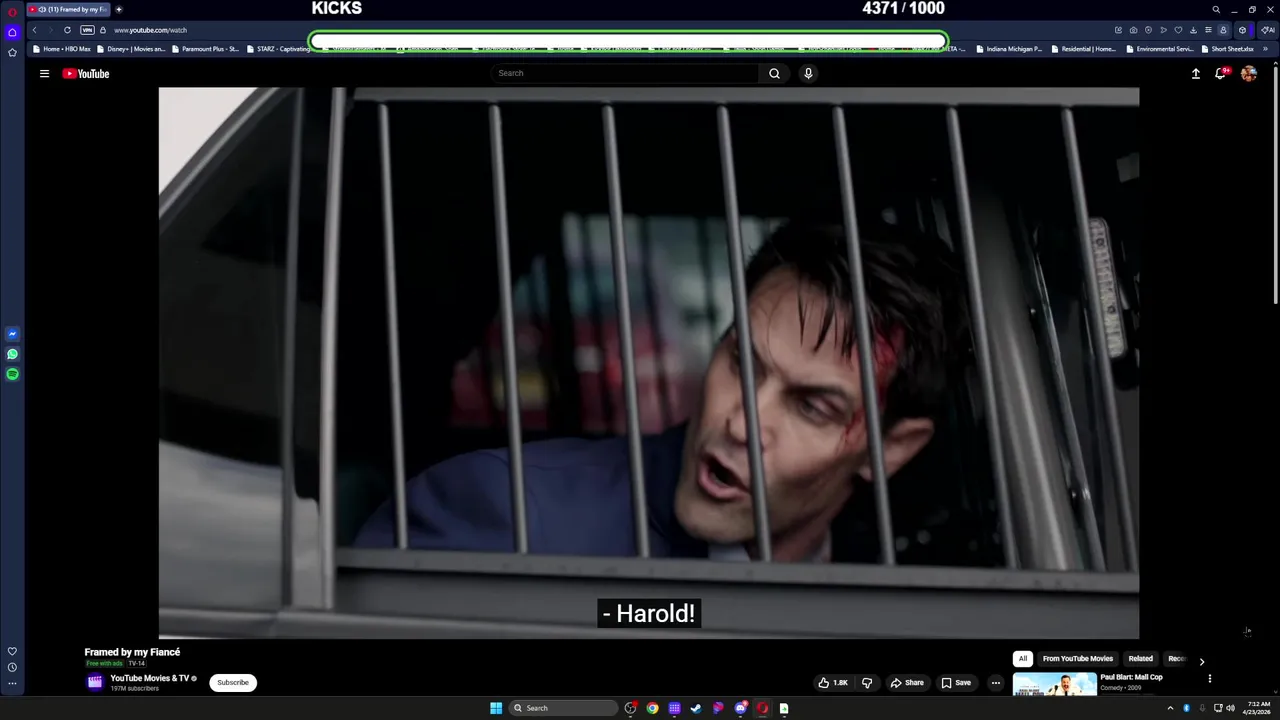Show more filter chips with right arrow
Viewport: 1280px width, 720px height.
coord(1201,661)
